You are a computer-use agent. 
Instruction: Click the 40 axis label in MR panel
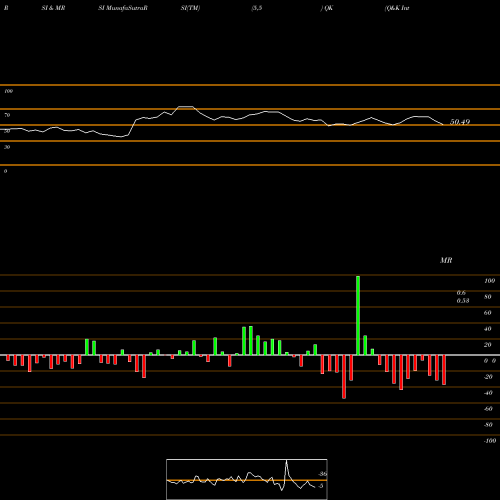(488, 329)
